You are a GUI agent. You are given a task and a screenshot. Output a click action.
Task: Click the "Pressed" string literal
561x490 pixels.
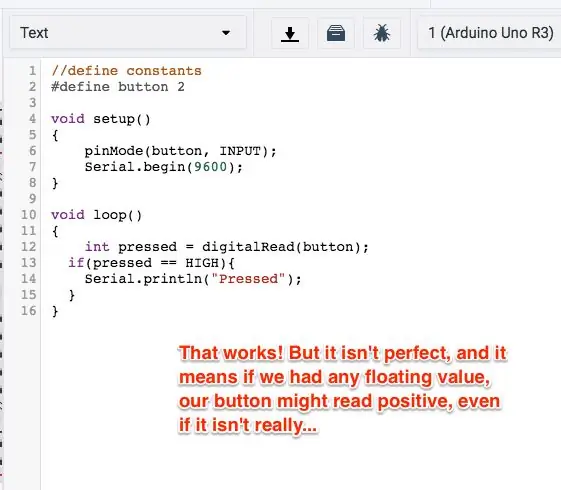point(249,279)
